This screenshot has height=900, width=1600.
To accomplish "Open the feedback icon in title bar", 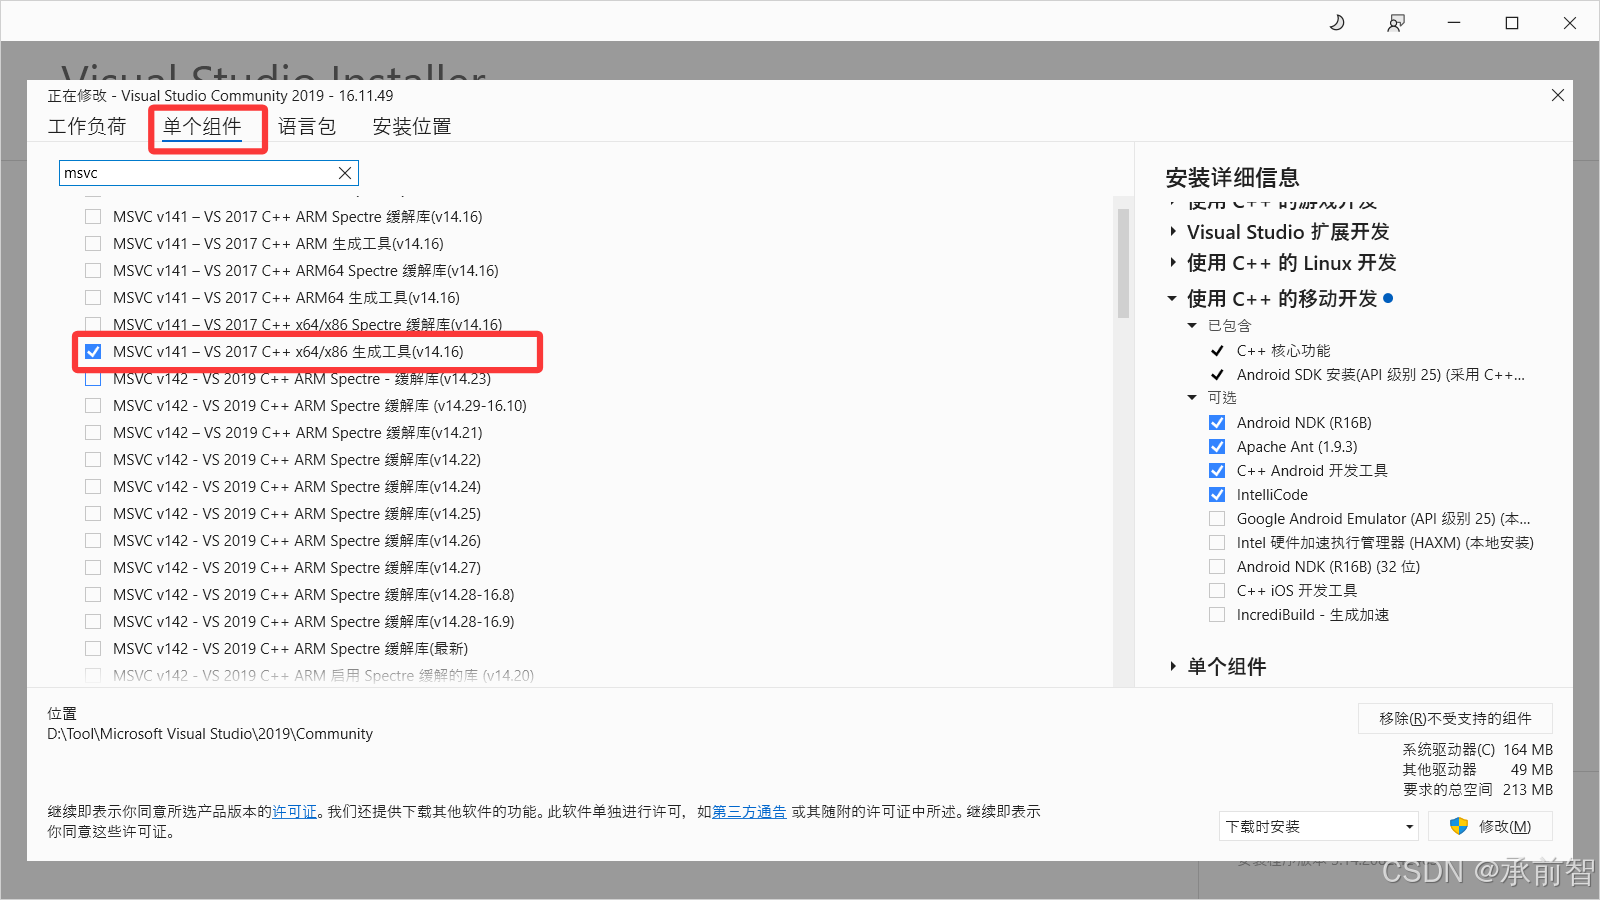I will click(x=1396, y=22).
